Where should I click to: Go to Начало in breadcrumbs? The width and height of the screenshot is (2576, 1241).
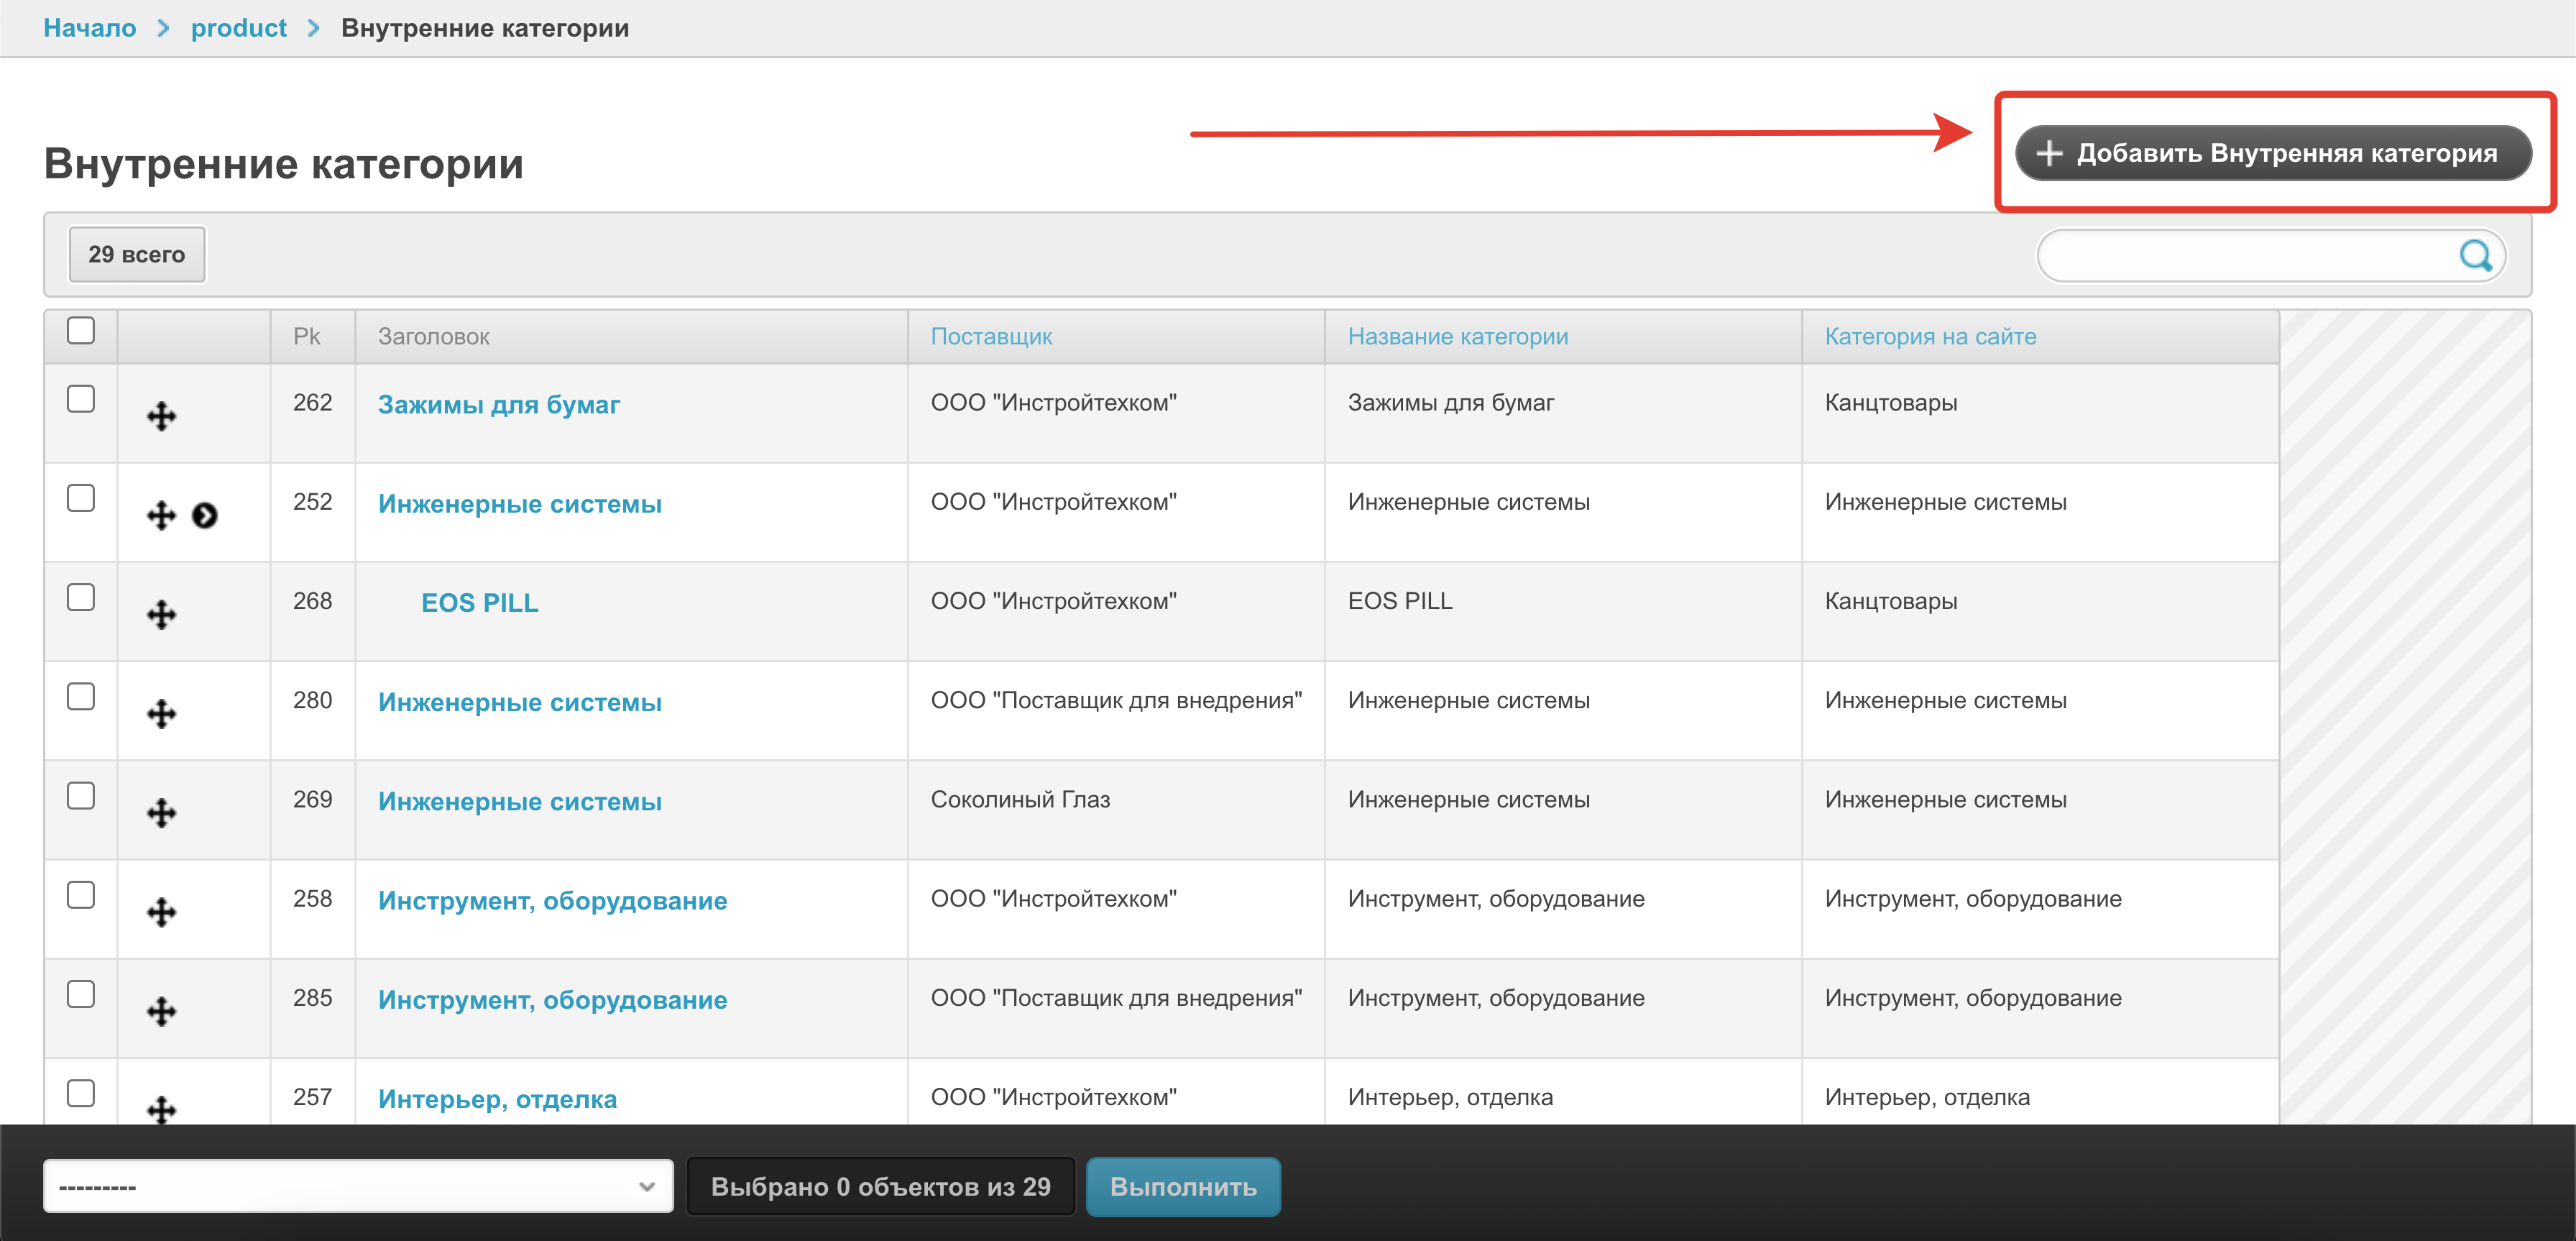(x=90, y=28)
